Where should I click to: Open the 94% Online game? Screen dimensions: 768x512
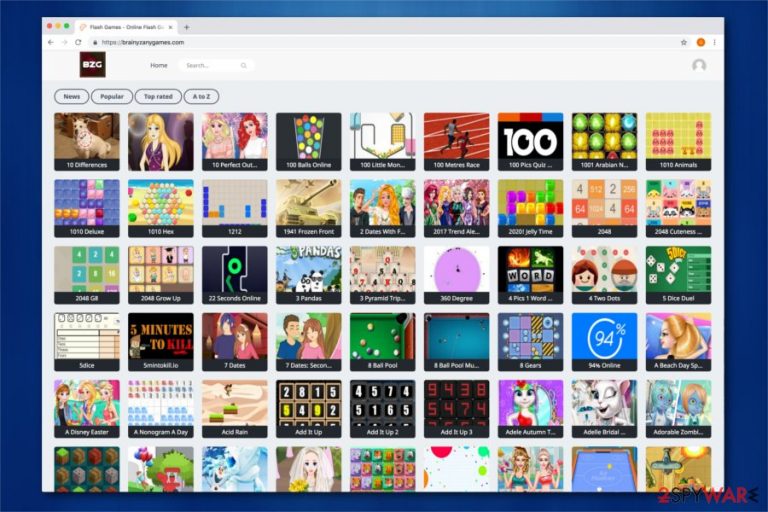(604, 342)
